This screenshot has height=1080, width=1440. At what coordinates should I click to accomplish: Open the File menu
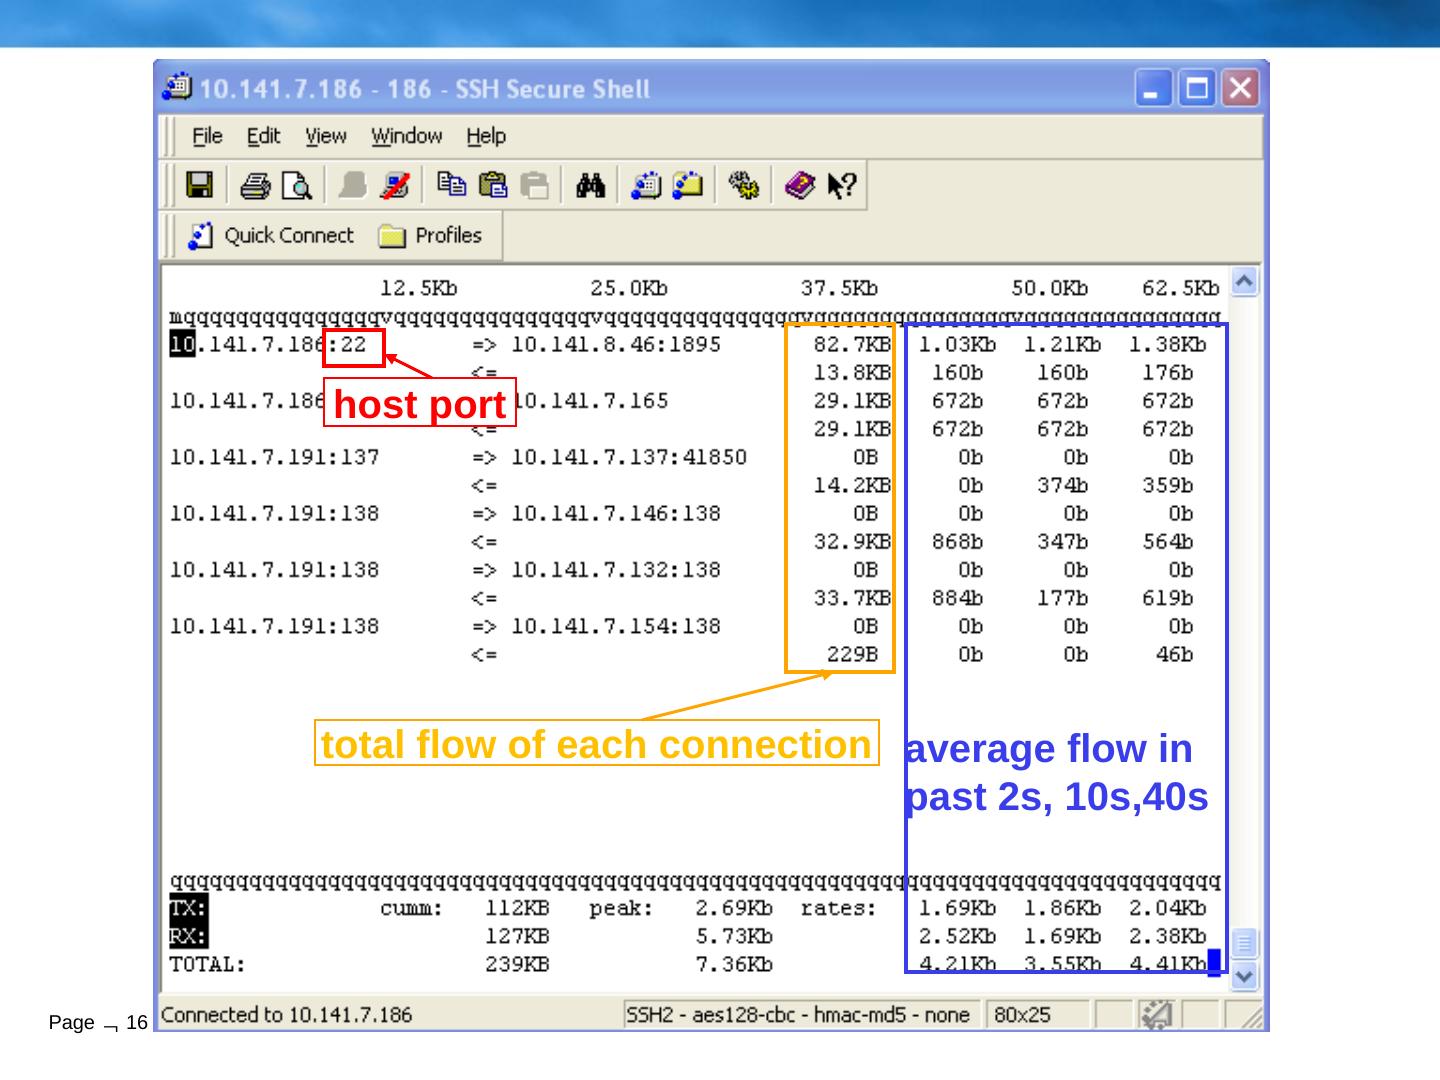[207, 136]
